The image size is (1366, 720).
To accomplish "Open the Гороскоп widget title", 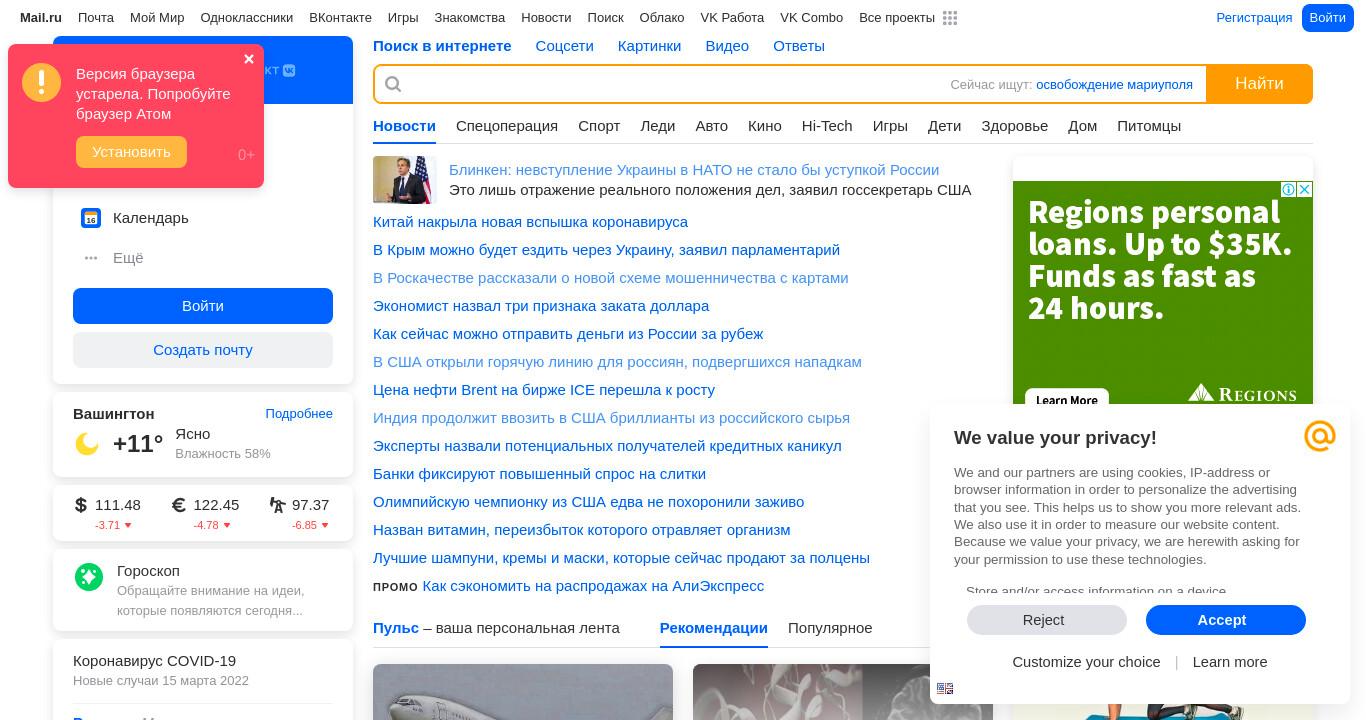I will [x=148, y=571].
